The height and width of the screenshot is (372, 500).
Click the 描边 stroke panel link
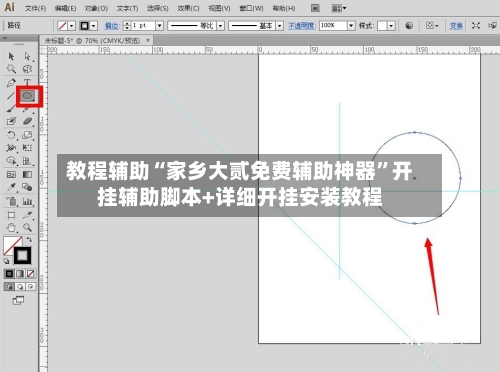click(112, 26)
